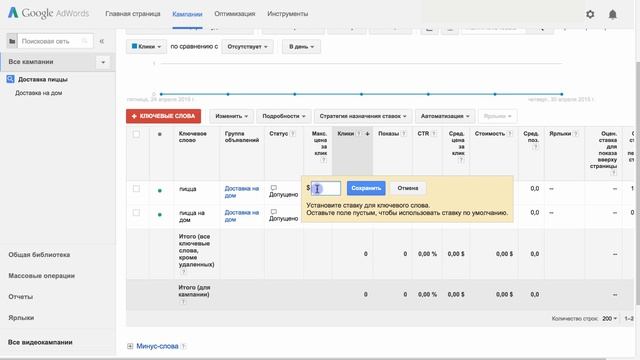640x360 pixels.
Task: Tick the select-all checkbox in table header
Action: coord(136,134)
